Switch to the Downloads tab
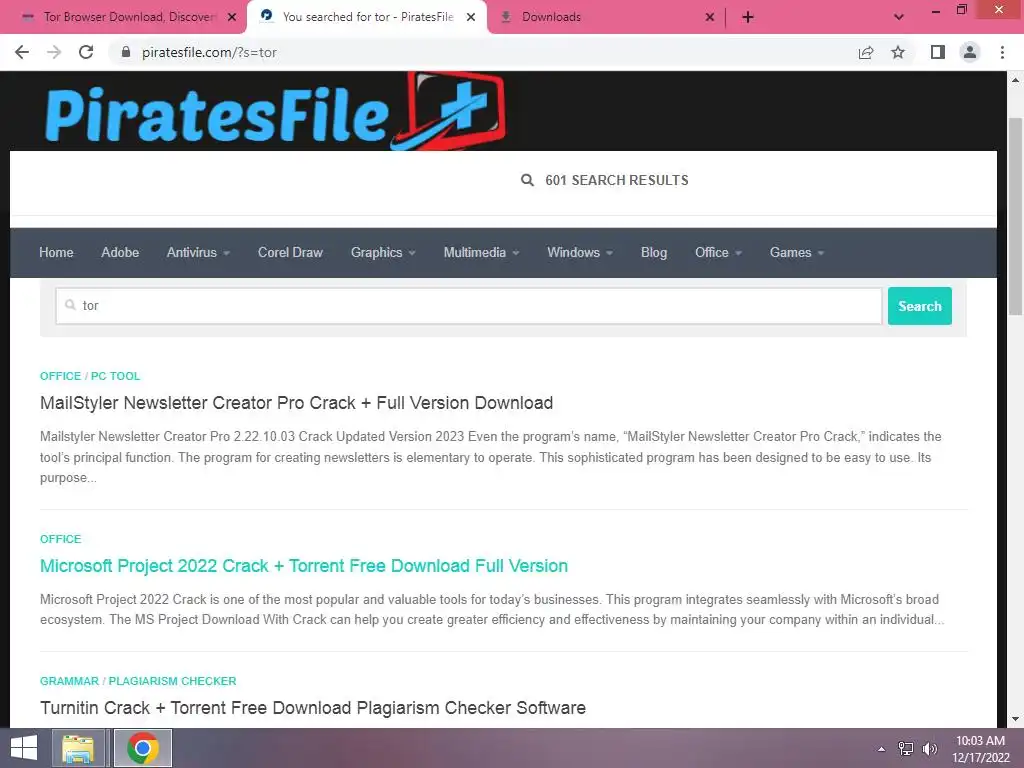The width and height of the screenshot is (1024, 768). pyautogui.click(x=551, y=17)
